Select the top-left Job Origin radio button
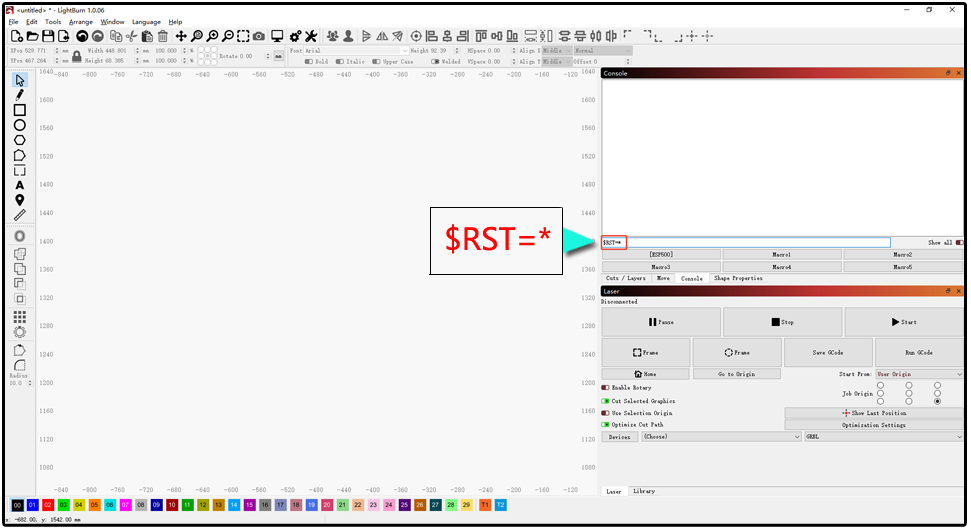The image size is (971, 531). [x=881, y=385]
